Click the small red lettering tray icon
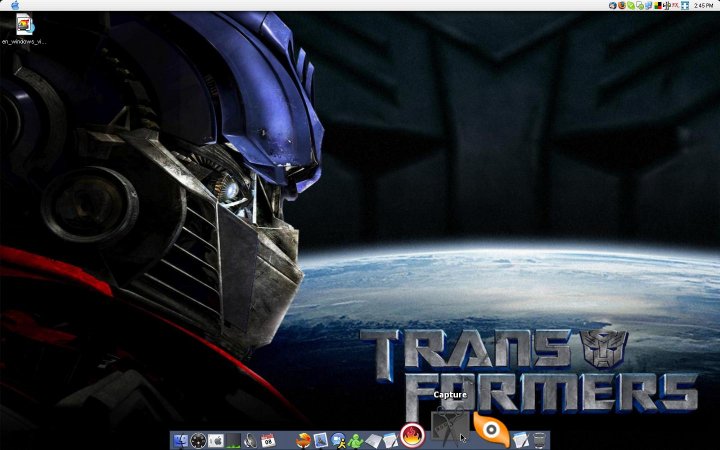Viewport: 720px width, 450px height. 675,6
